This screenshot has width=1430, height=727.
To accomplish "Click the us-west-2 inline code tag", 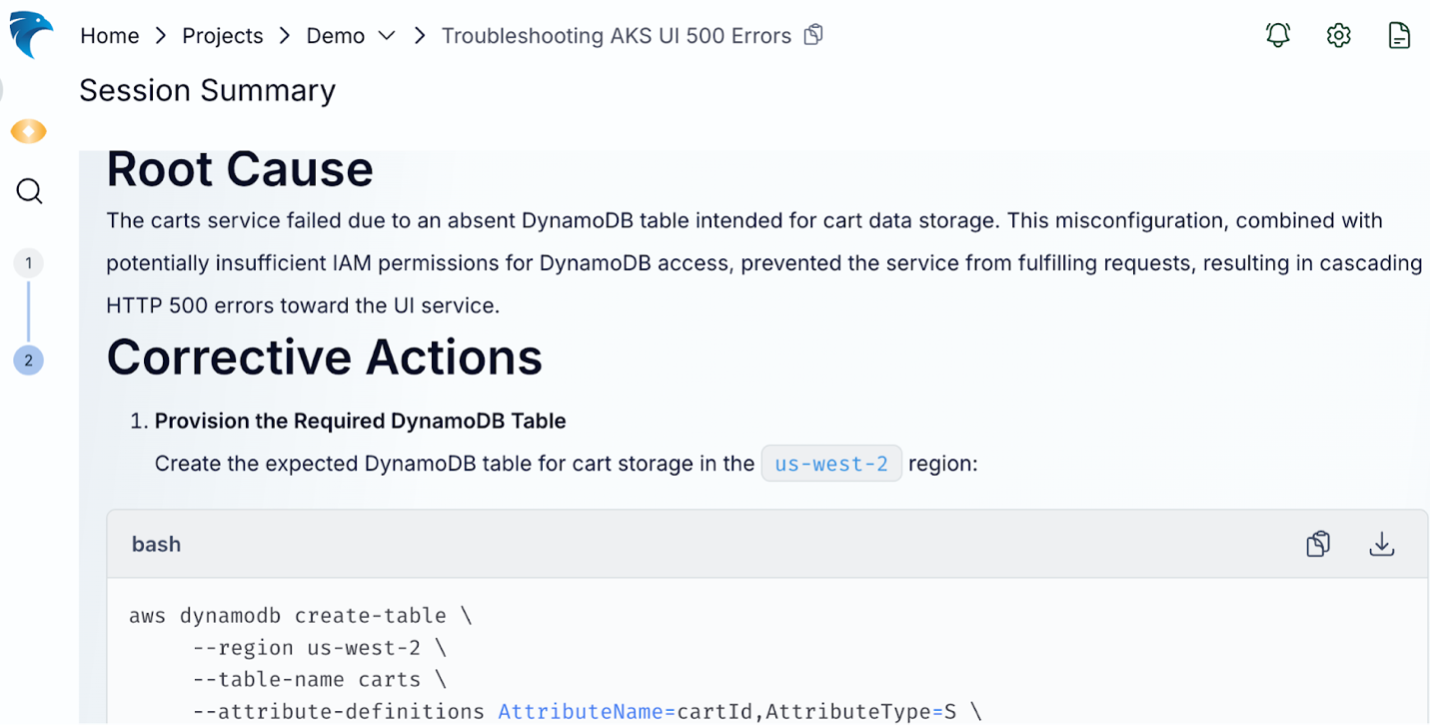I will 831,464.
